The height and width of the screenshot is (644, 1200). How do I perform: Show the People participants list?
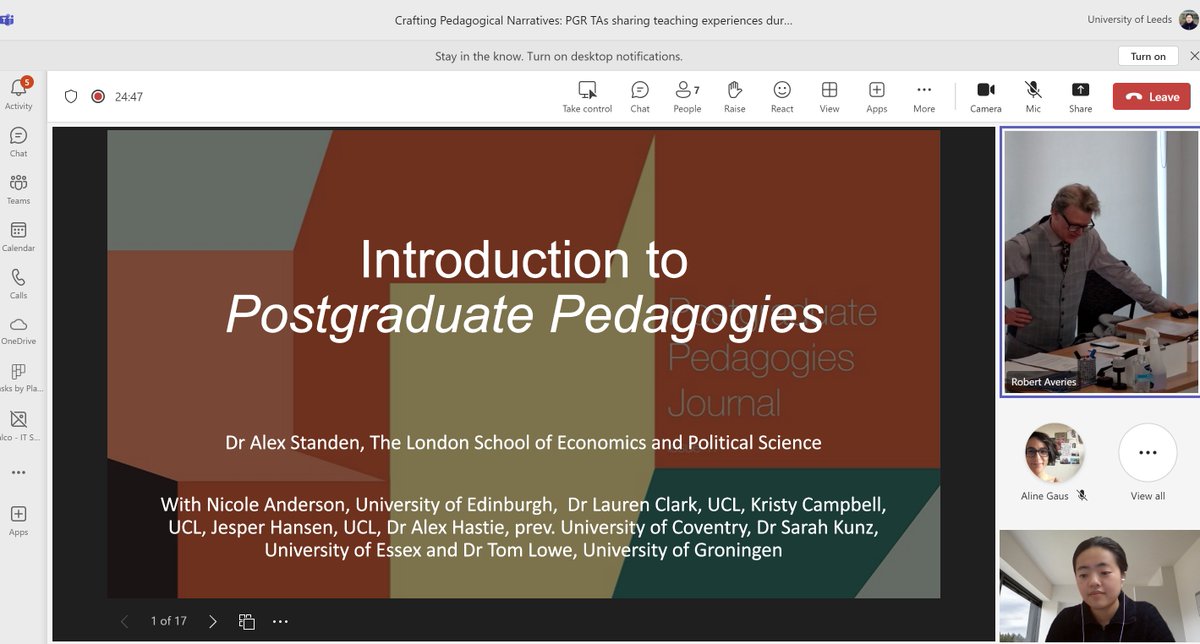[687, 97]
